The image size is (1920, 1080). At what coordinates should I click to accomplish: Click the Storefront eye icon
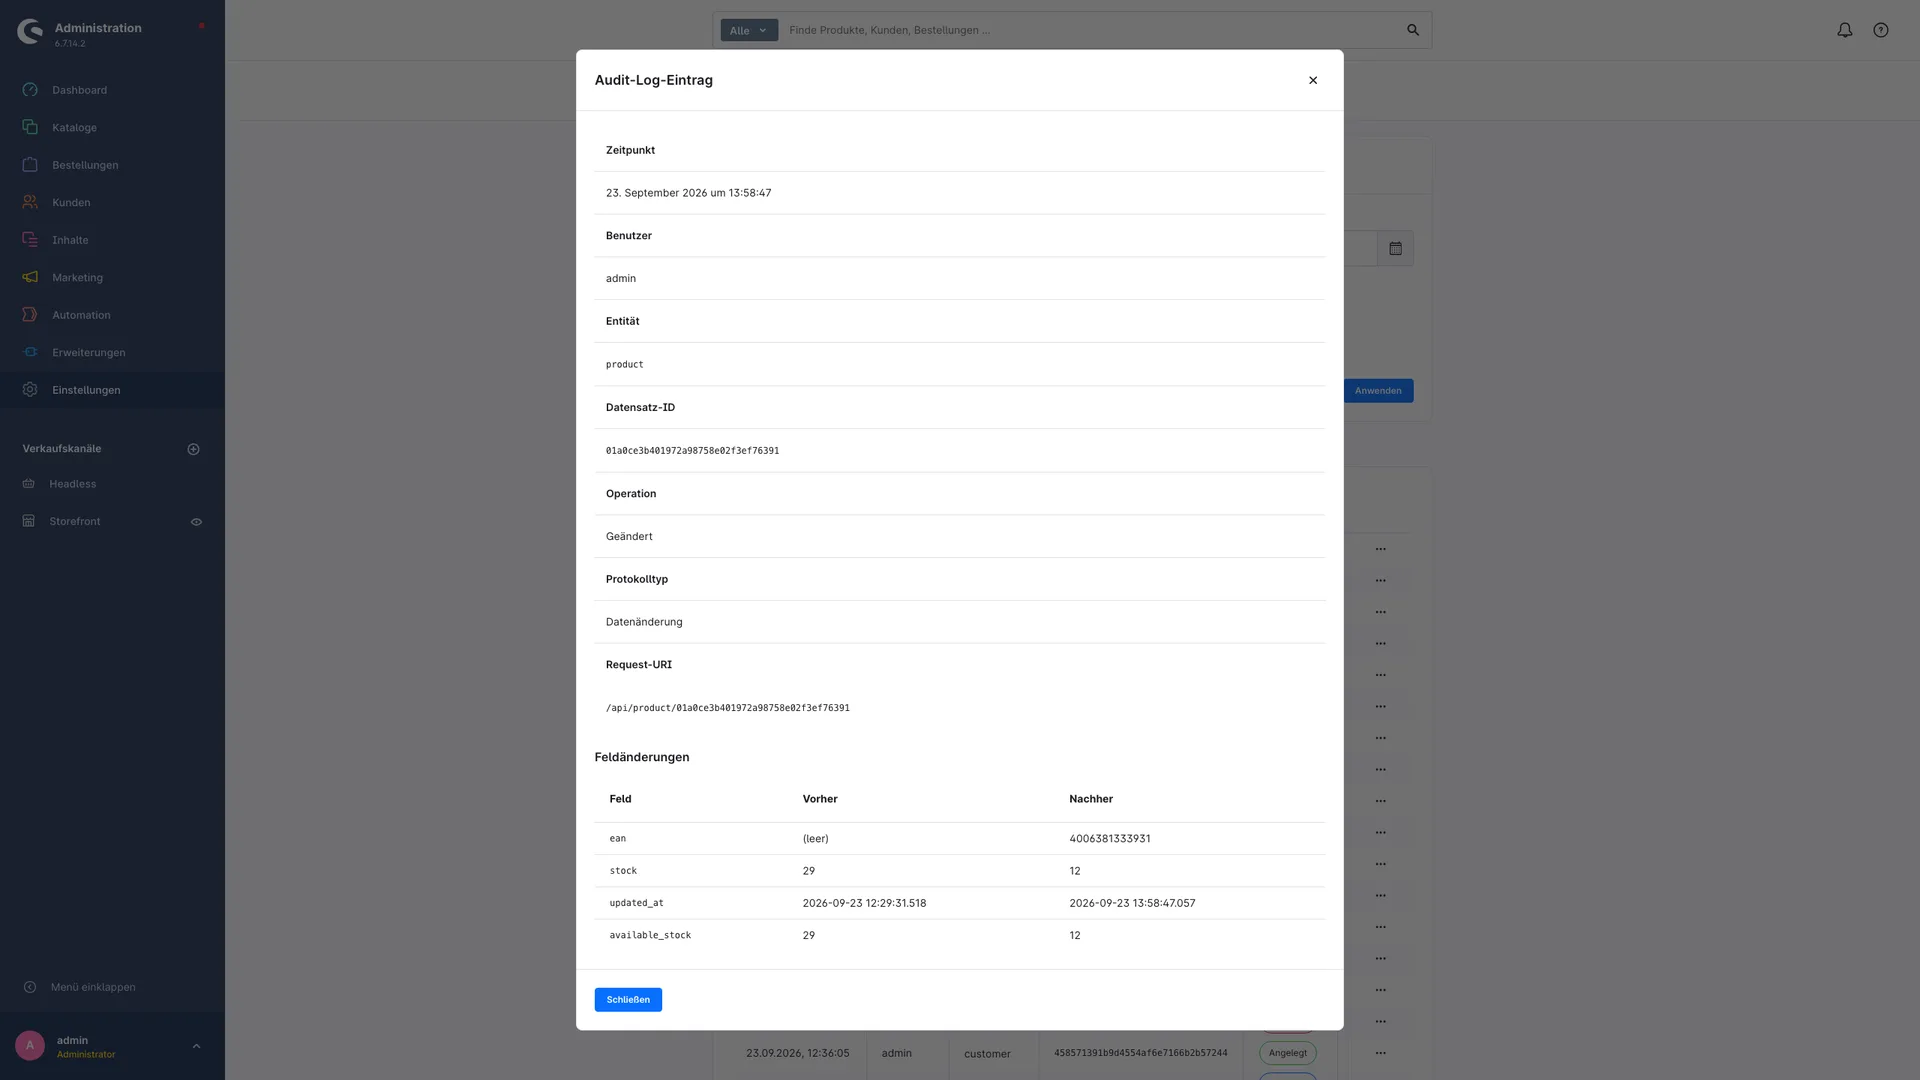(196, 522)
